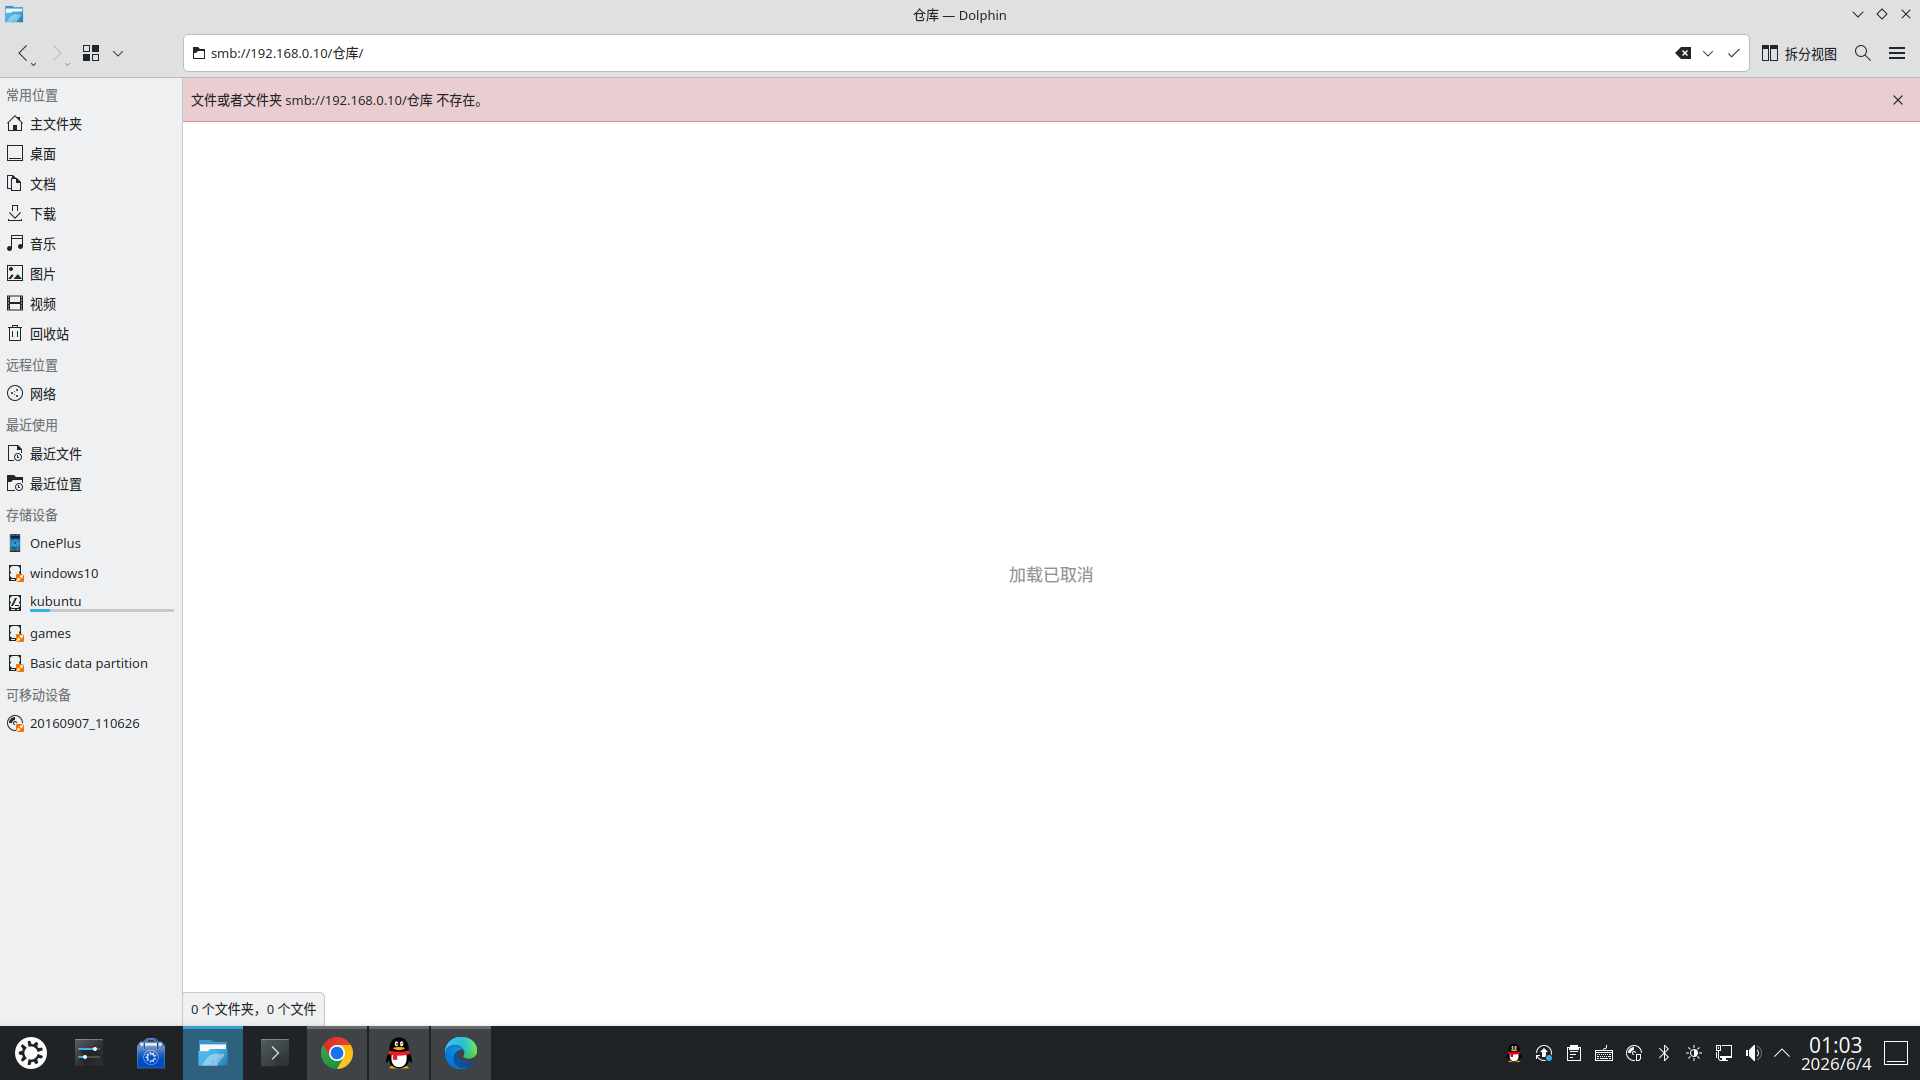This screenshot has height=1080, width=1920.
Task: Open the search magnifier icon
Action: pyautogui.click(x=1862, y=53)
